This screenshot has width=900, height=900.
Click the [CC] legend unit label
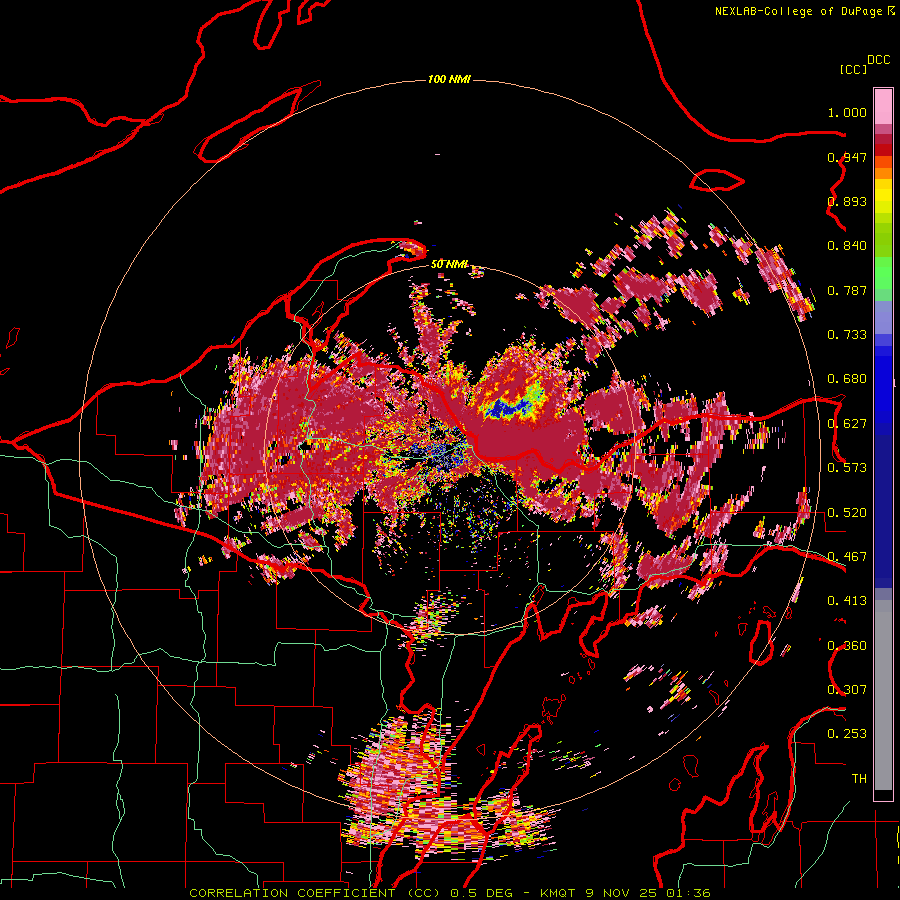[x=853, y=69]
